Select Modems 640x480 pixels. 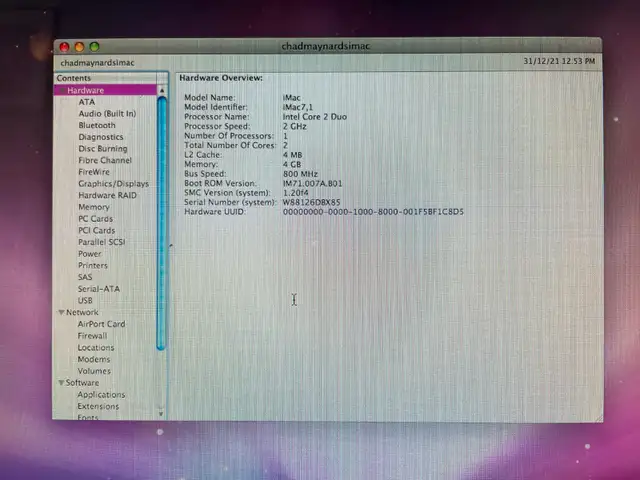(94, 359)
